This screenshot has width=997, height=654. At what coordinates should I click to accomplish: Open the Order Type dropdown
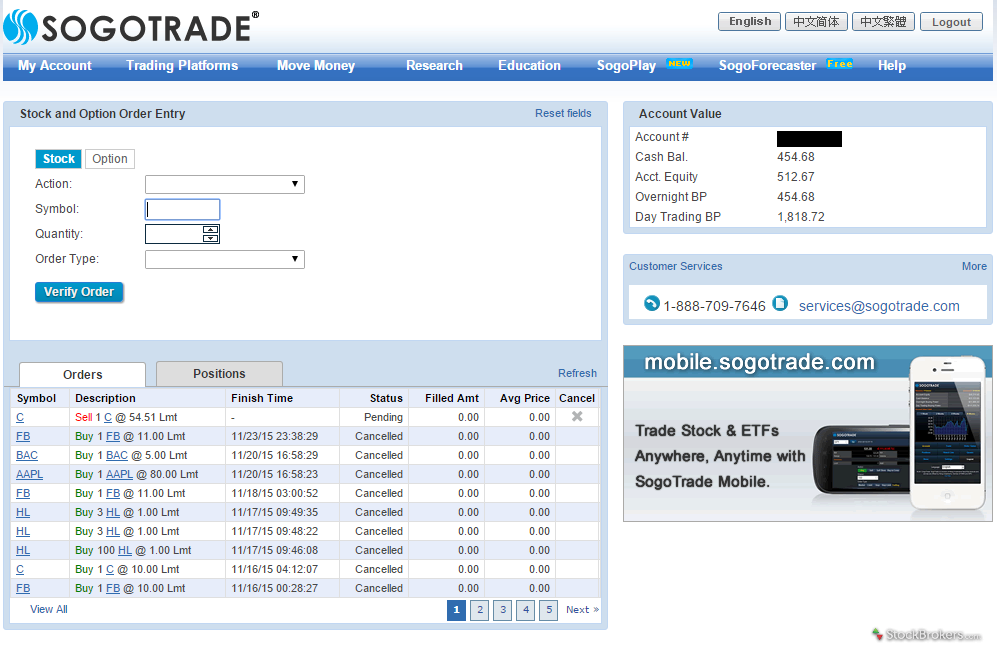(x=225, y=259)
